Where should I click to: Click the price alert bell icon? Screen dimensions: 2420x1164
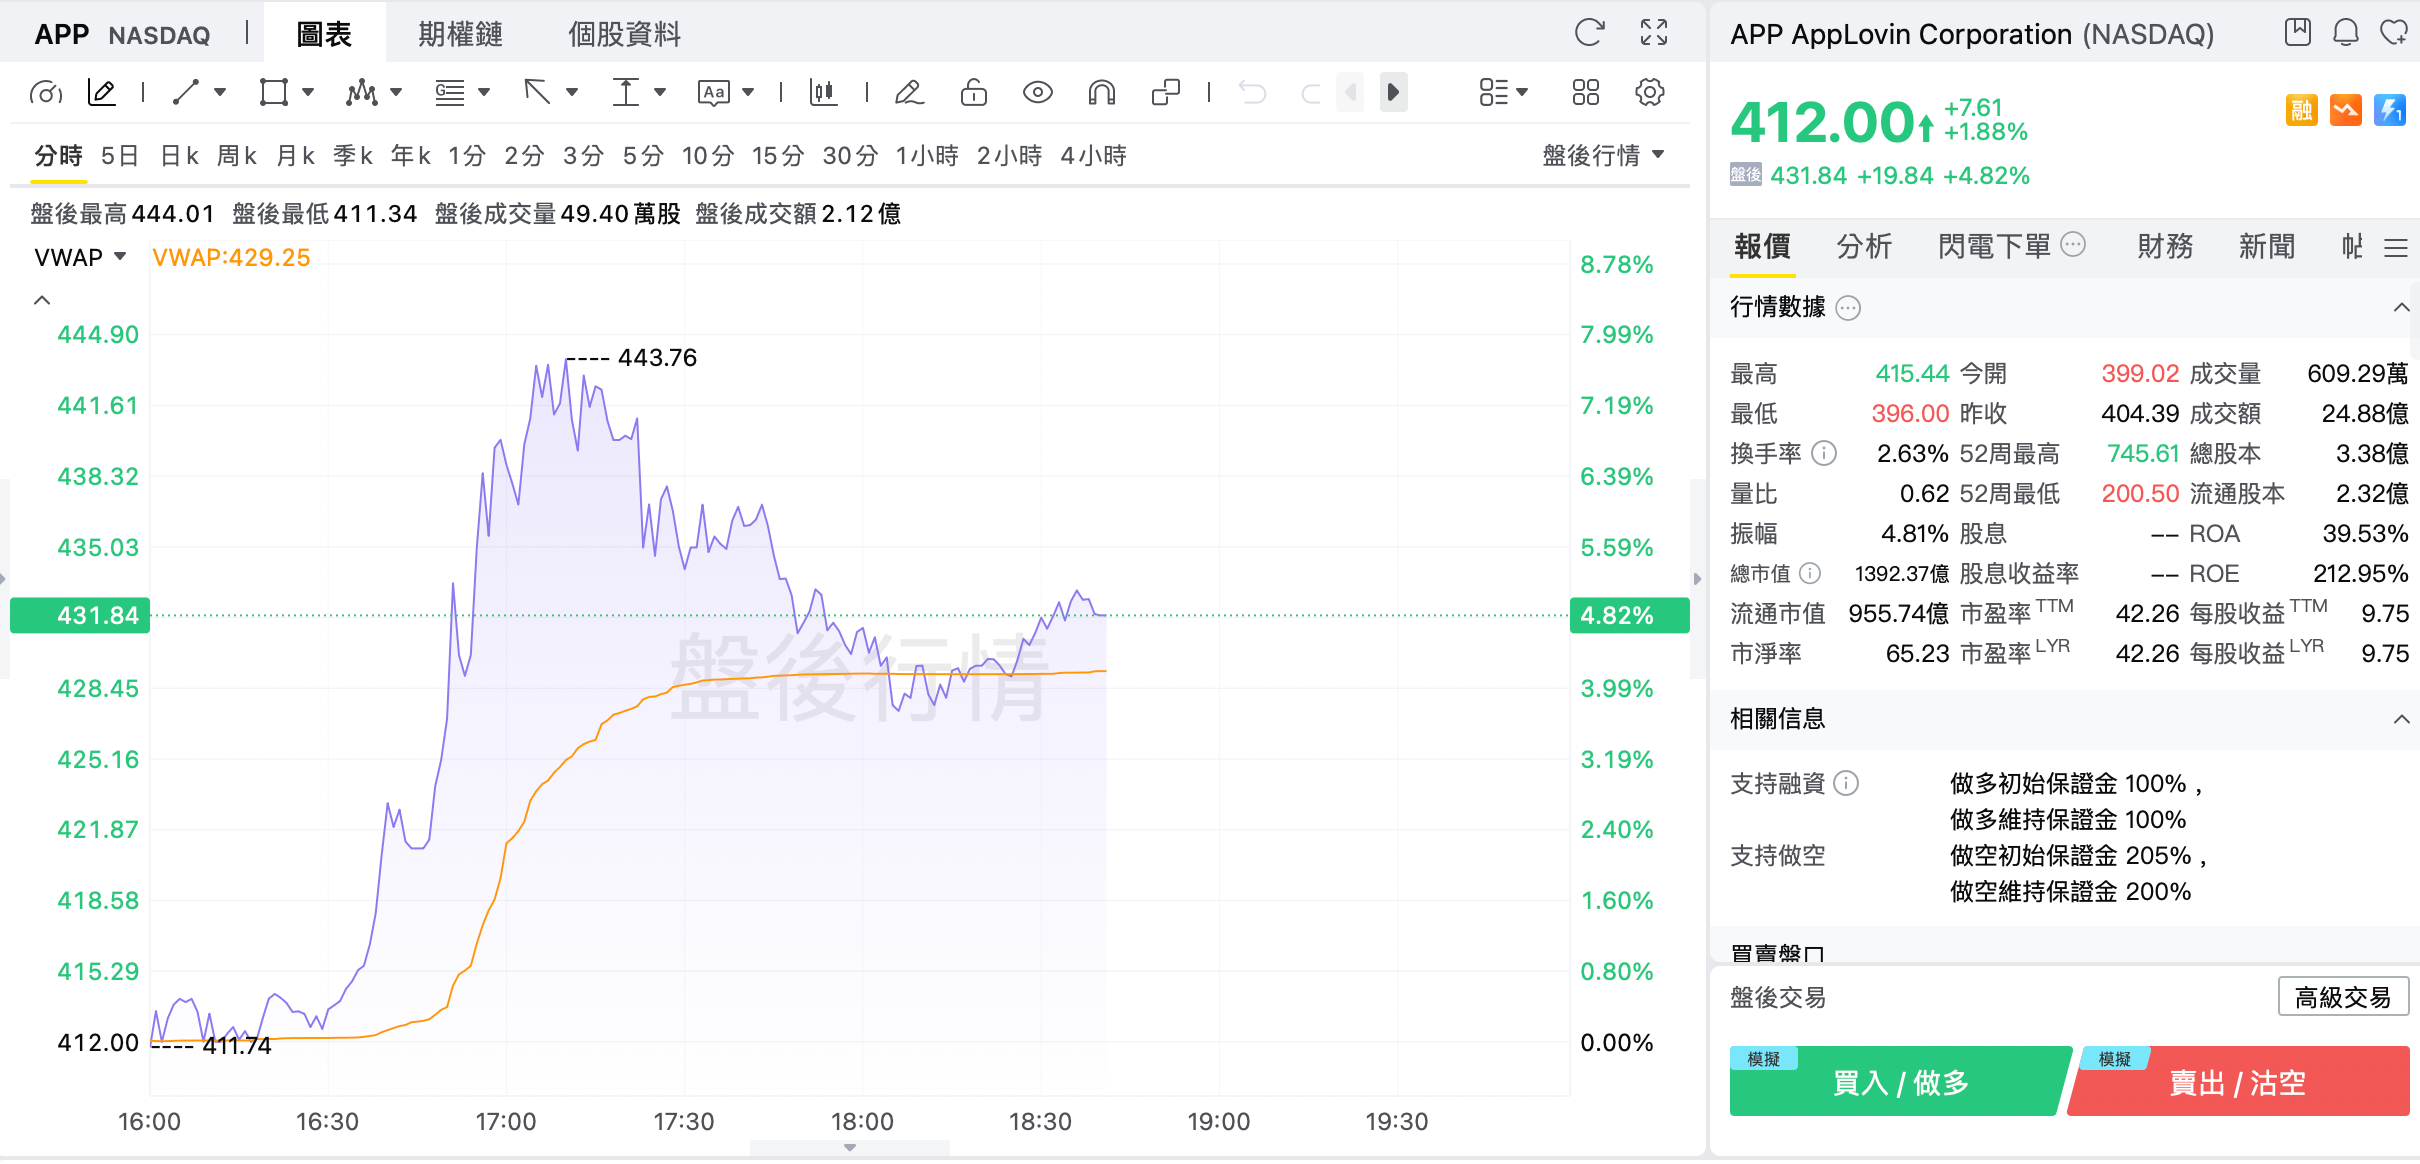click(x=2346, y=33)
